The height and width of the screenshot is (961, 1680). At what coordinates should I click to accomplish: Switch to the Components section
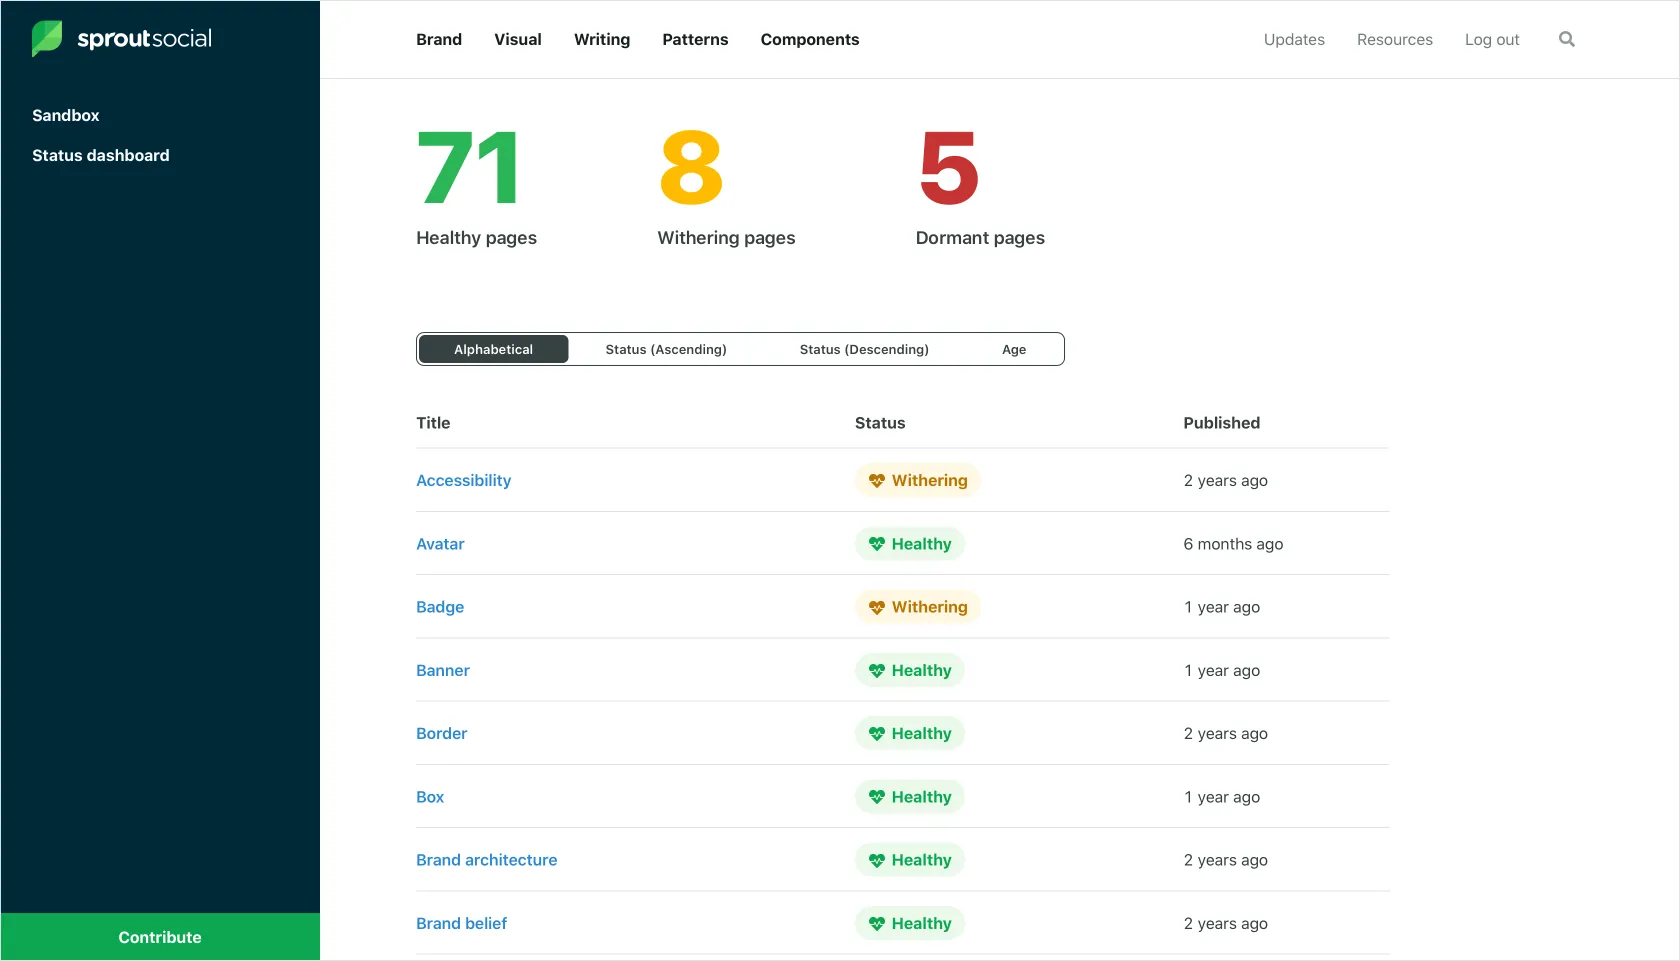(x=809, y=39)
